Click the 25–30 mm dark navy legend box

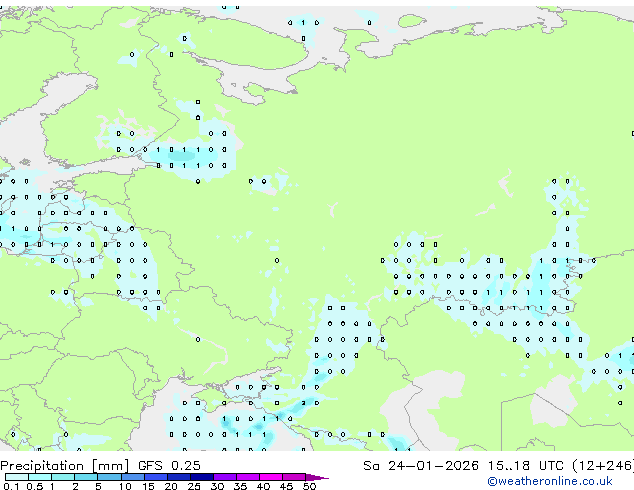[202, 477]
